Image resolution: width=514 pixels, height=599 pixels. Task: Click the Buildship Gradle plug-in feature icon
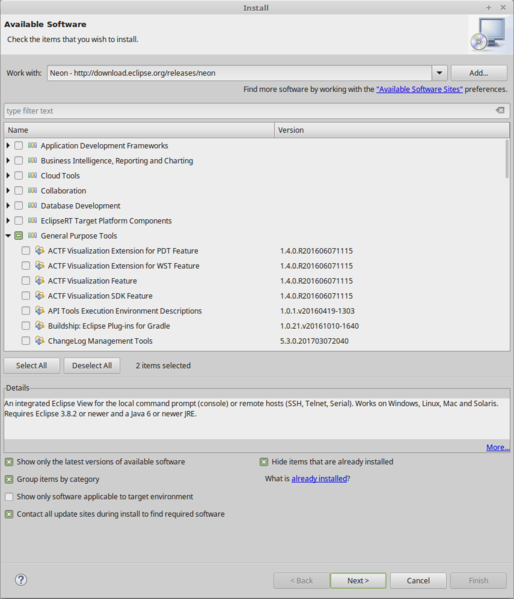(x=40, y=325)
